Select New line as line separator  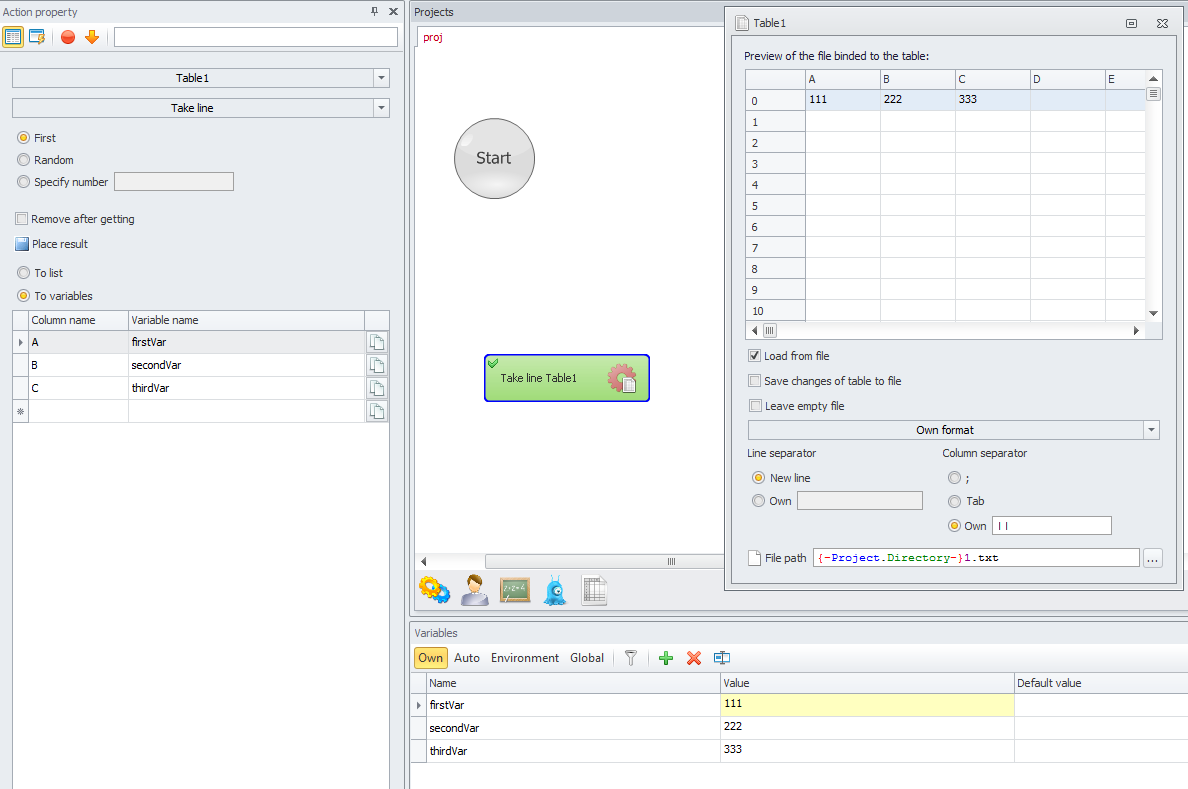(x=758, y=477)
